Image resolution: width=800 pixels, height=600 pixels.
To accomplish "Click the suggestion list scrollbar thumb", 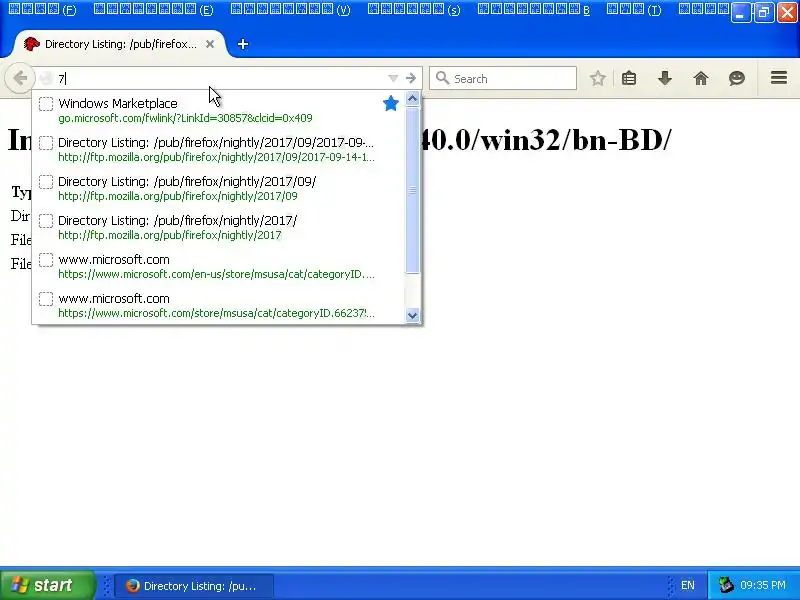I will pyautogui.click(x=412, y=190).
